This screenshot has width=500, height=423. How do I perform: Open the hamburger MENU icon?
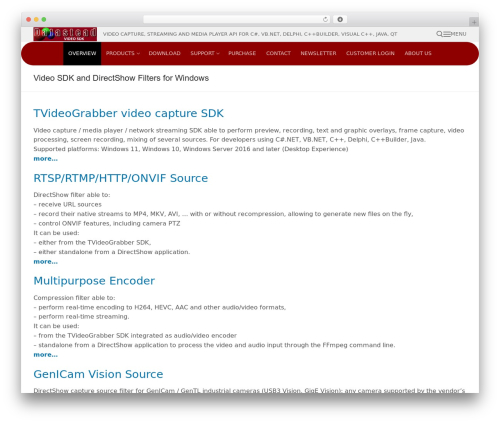pyautogui.click(x=447, y=34)
